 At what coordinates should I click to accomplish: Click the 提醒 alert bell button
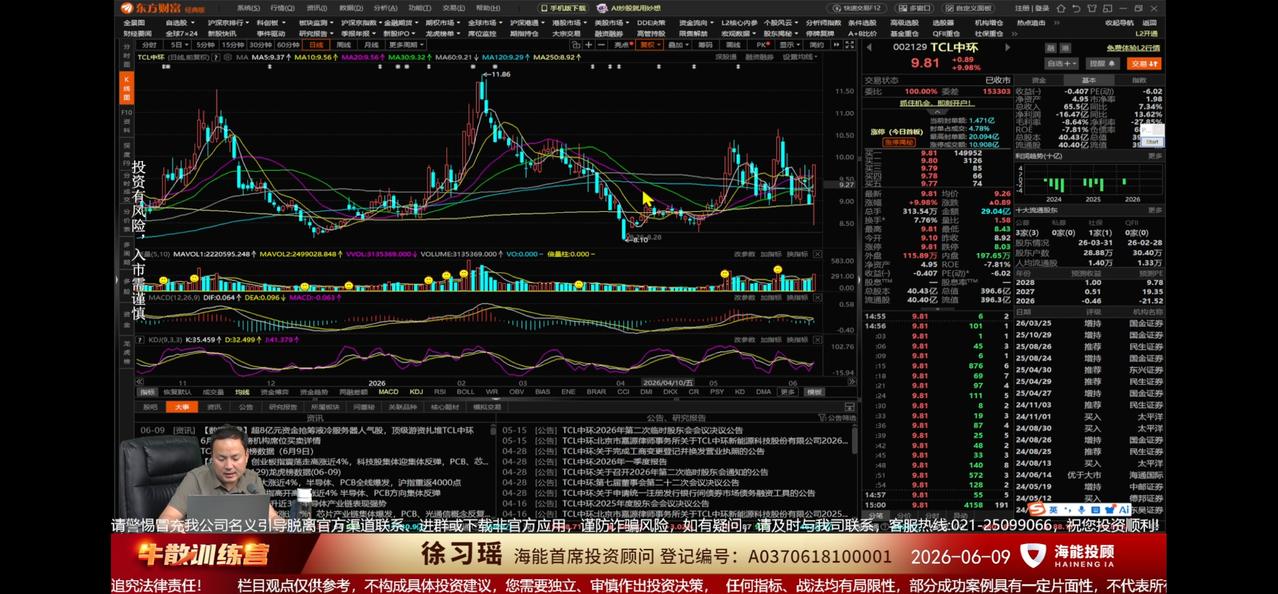1103,64
